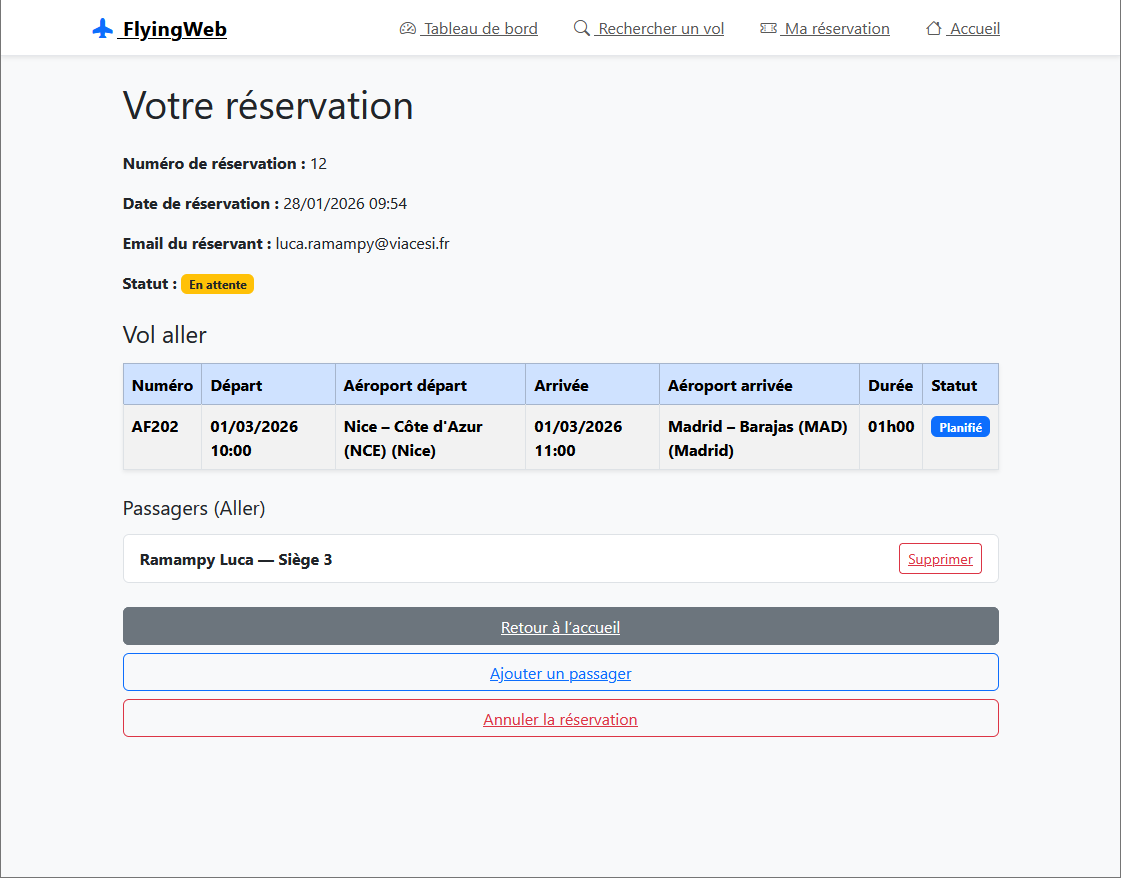Click the Retour à l'accueil button
Viewport: 1121px width, 878px height.
point(560,626)
